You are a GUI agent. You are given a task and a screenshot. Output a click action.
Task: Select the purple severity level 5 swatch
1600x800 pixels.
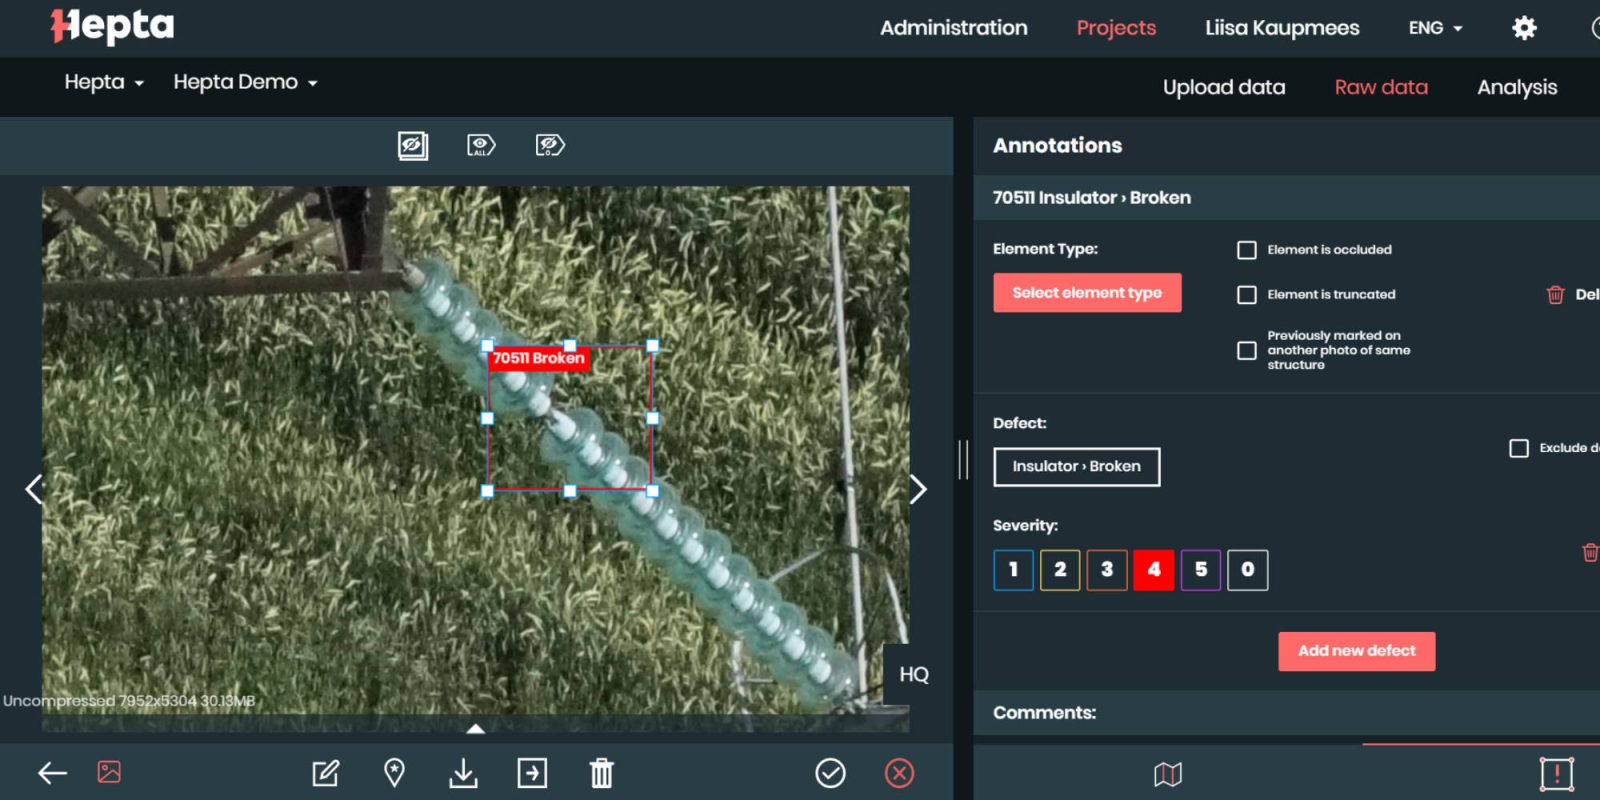(1200, 570)
